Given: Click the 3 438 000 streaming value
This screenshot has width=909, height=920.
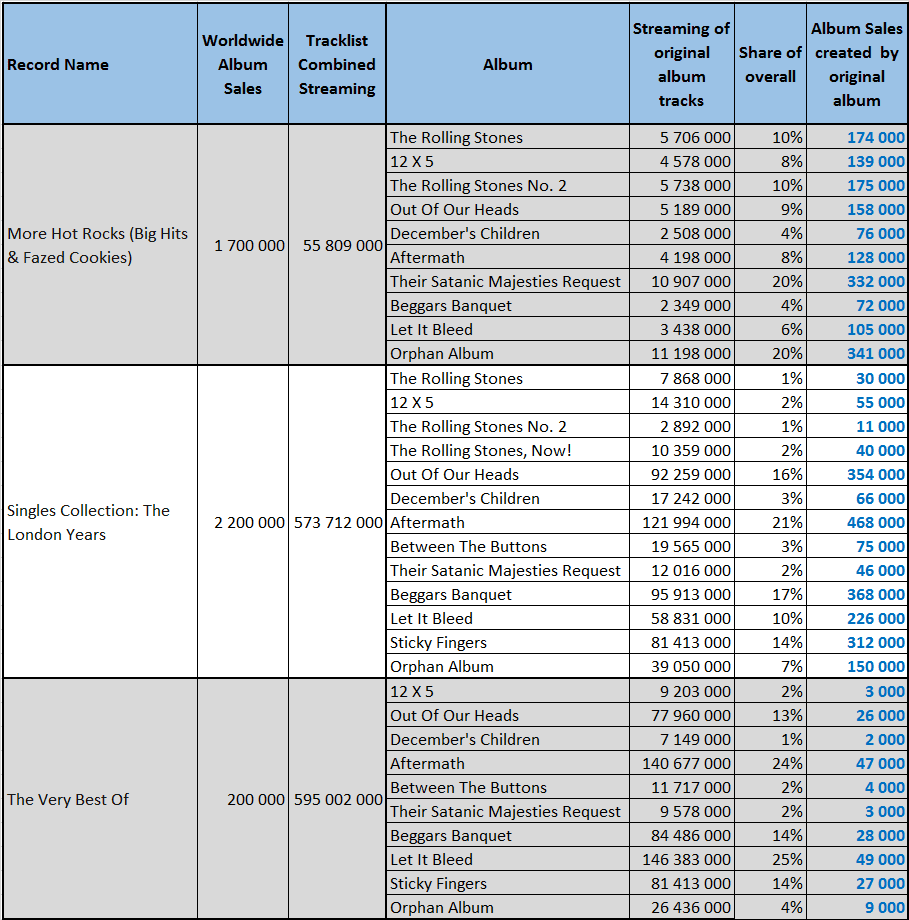Looking at the screenshot, I should tap(695, 330).
